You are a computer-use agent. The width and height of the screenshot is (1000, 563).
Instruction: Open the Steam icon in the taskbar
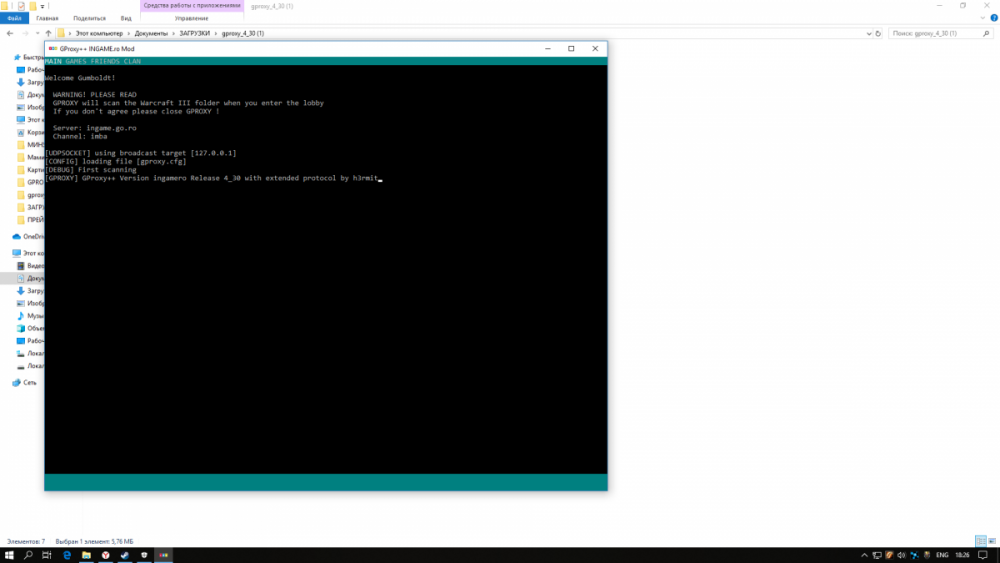pos(125,555)
